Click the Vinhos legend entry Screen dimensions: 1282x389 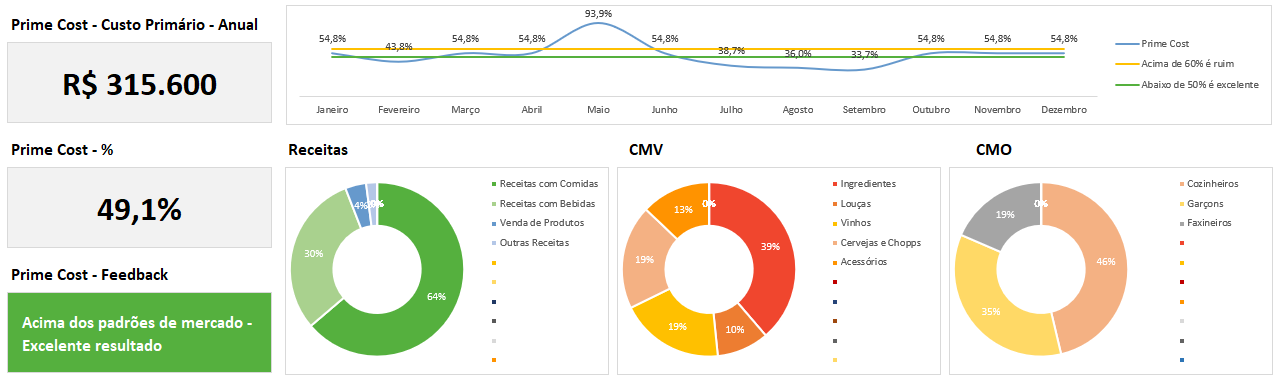point(851,223)
